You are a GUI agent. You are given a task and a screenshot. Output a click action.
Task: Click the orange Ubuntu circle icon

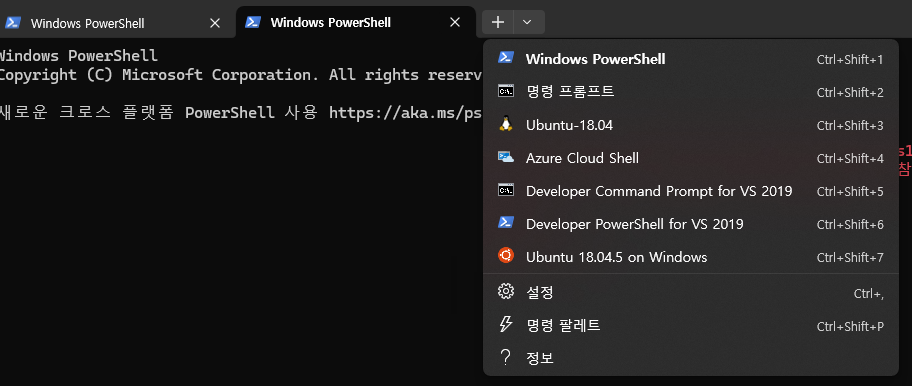click(505, 255)
